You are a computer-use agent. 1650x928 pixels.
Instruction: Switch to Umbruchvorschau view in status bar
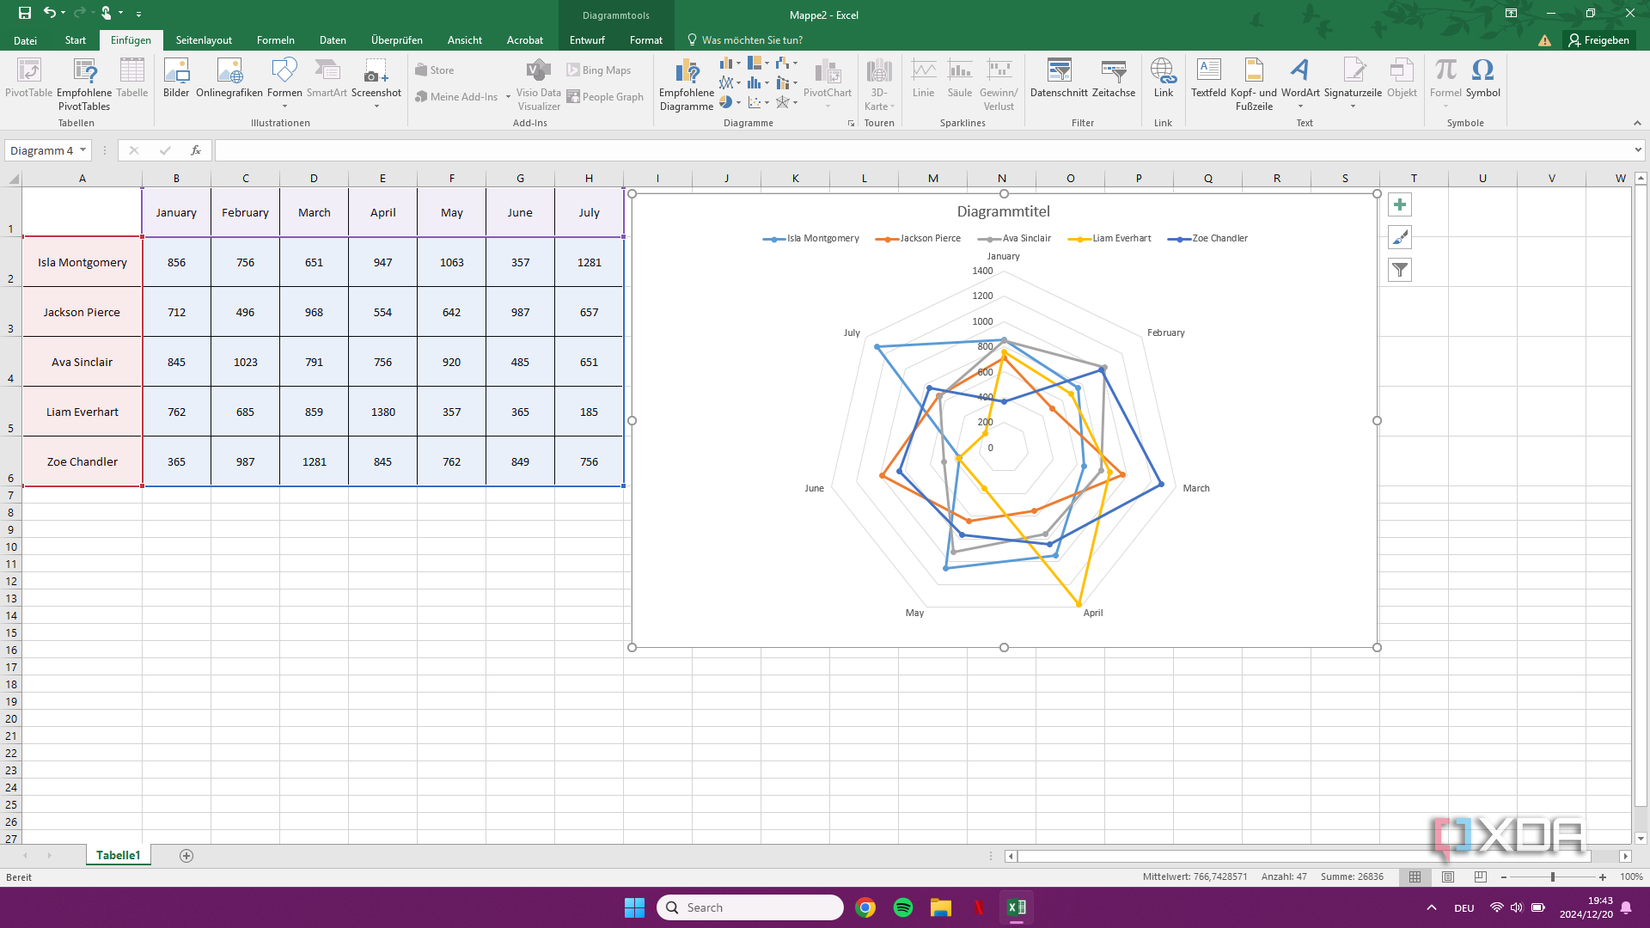click(1480, 877)
